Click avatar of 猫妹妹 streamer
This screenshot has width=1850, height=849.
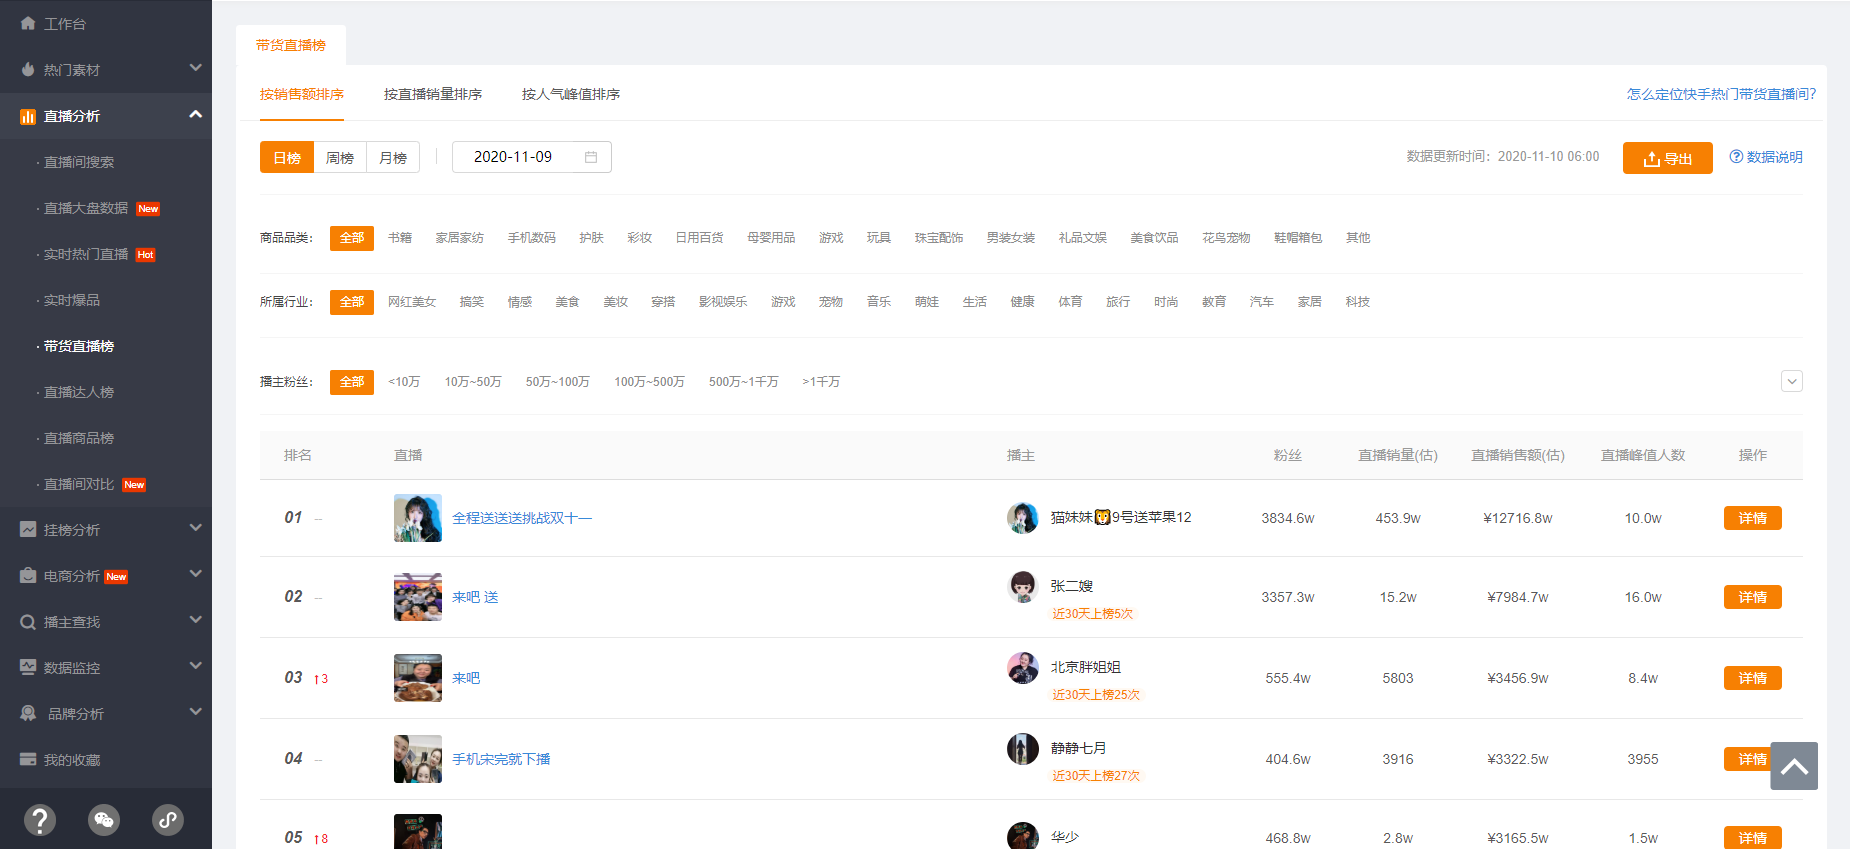pyautogui.click(x=1023, y=518)
